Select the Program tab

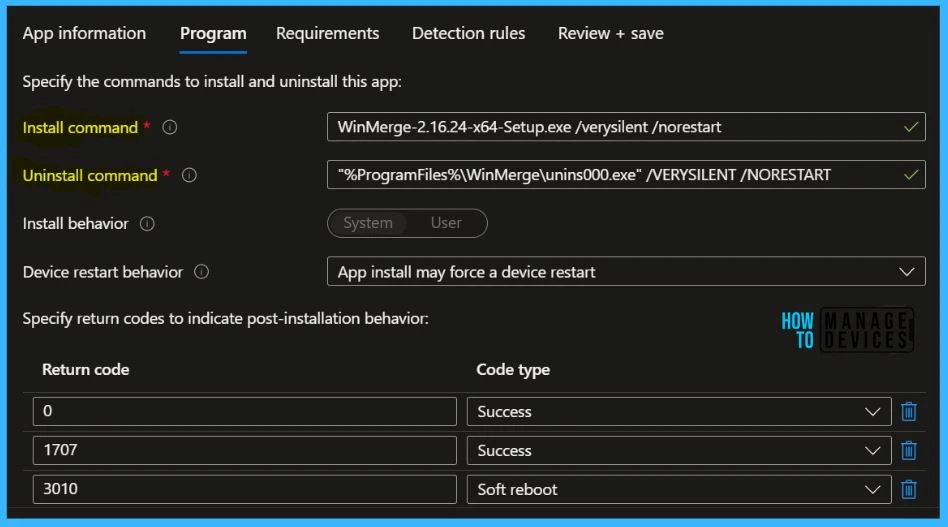pos(213,33)
